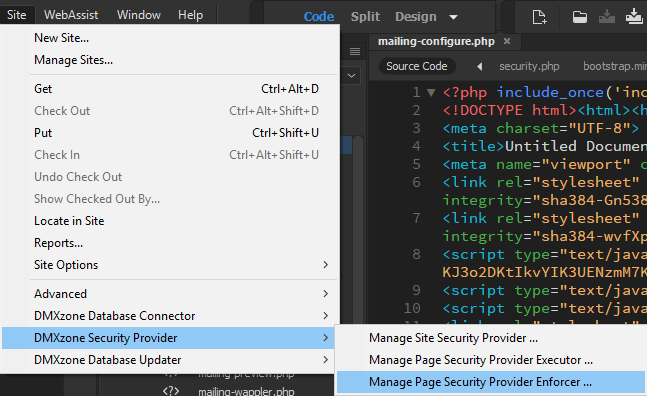This screenshot has height=396, width=647.
Task: Expand DMXzone Database Connector submenu
Action: [x=170, y=316]
